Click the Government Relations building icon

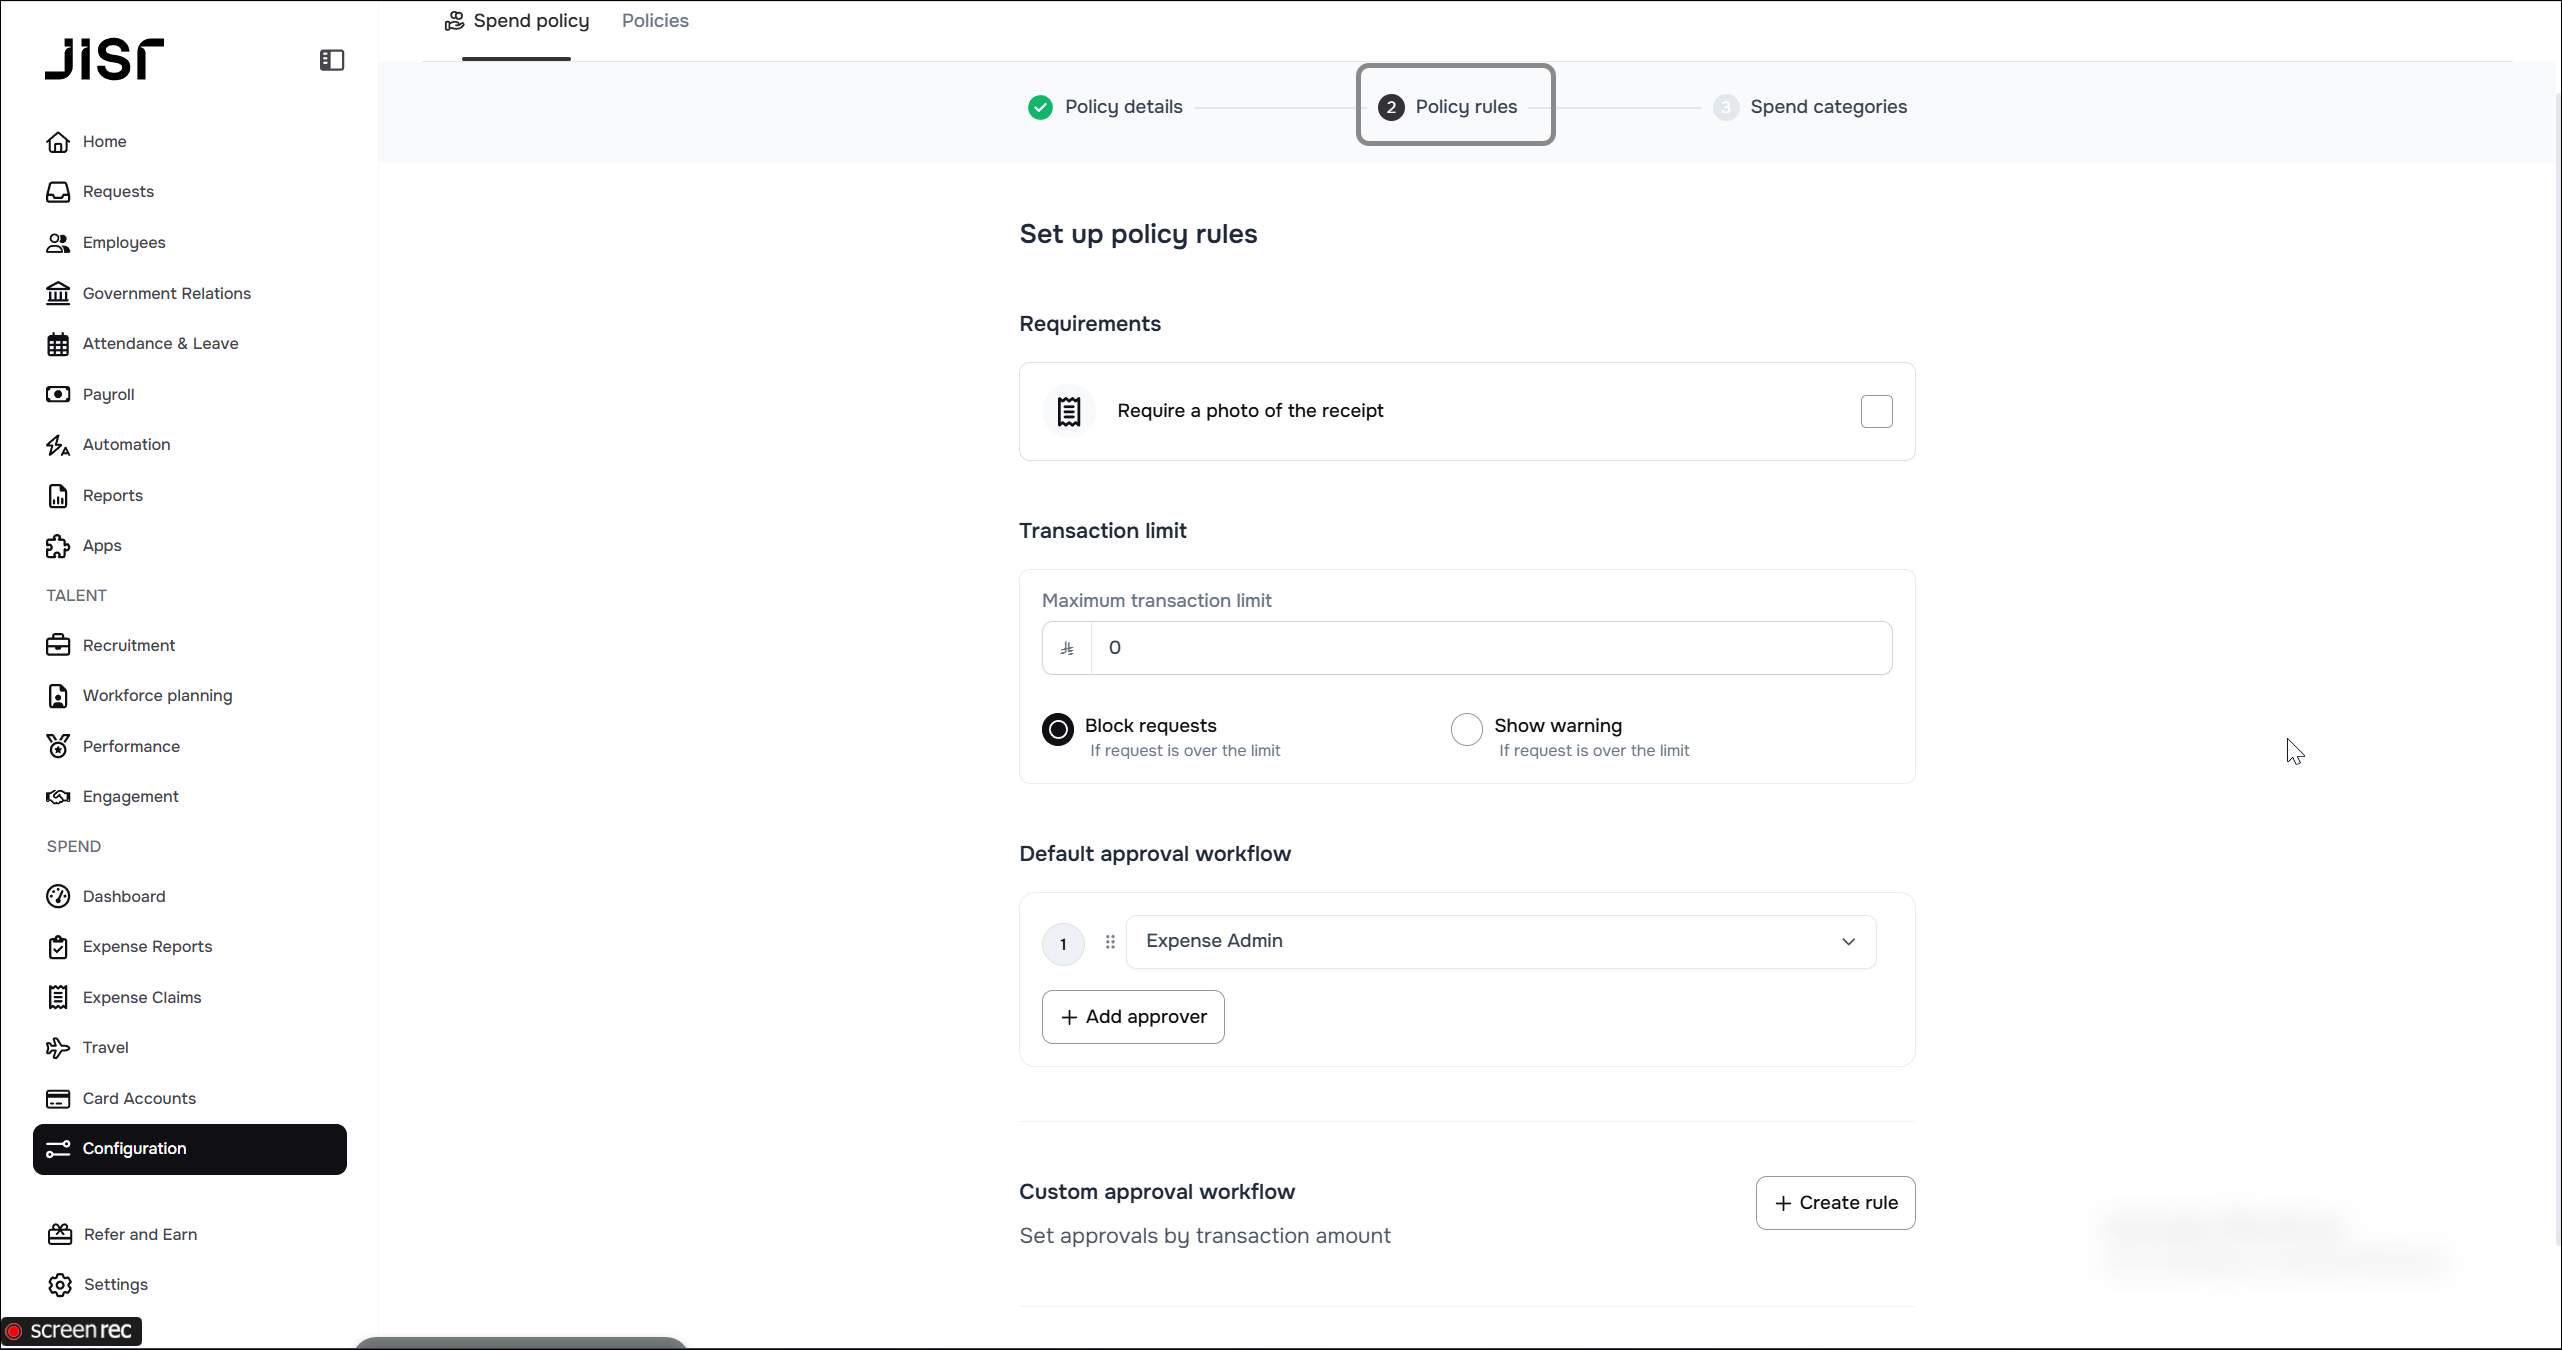coord(58,293)
